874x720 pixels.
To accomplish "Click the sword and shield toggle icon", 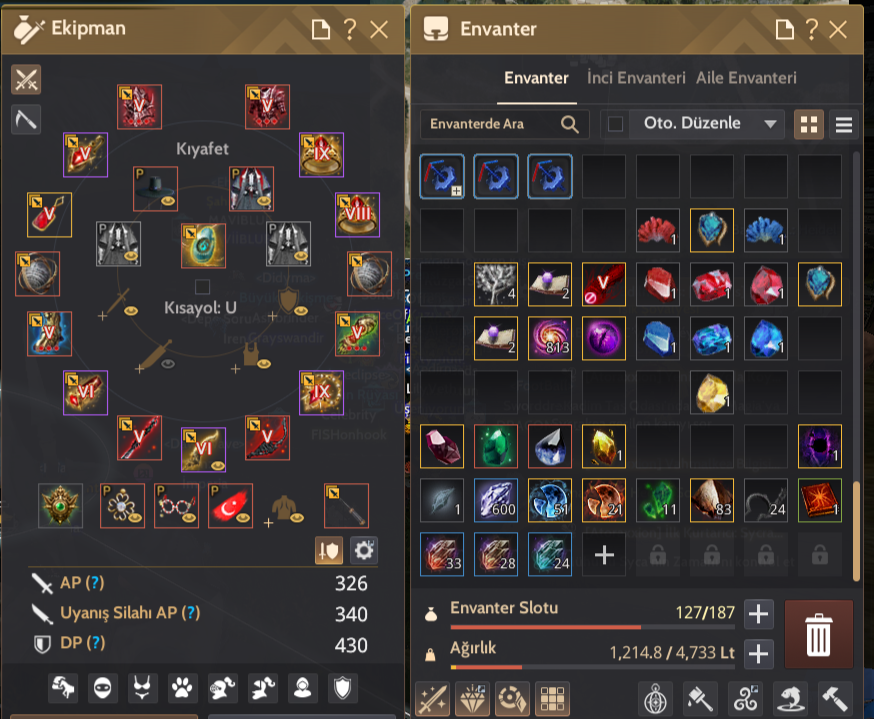I will pyautogui.click(x=329, y=551).
